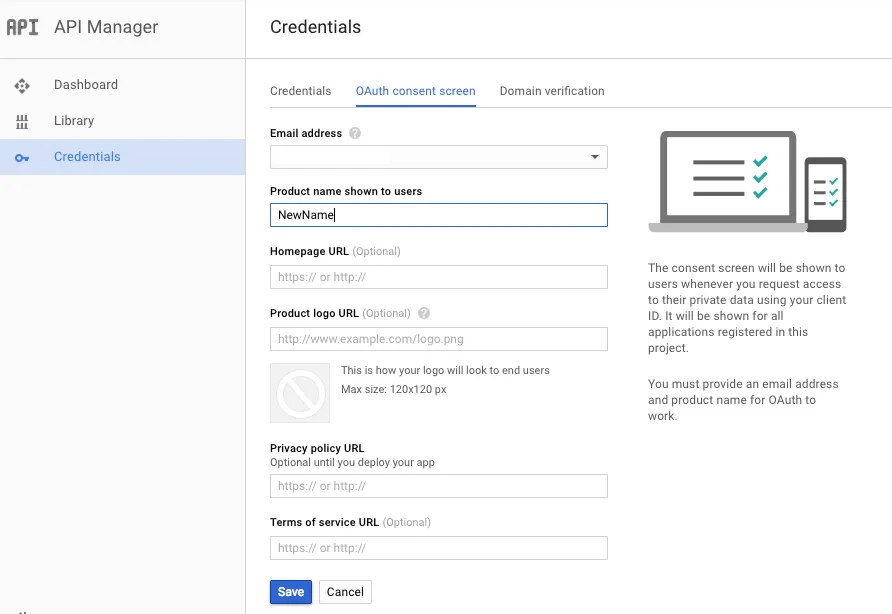Click the Library icon in sidebar
Screen dimensions: 892x614
tap(22, 122)
